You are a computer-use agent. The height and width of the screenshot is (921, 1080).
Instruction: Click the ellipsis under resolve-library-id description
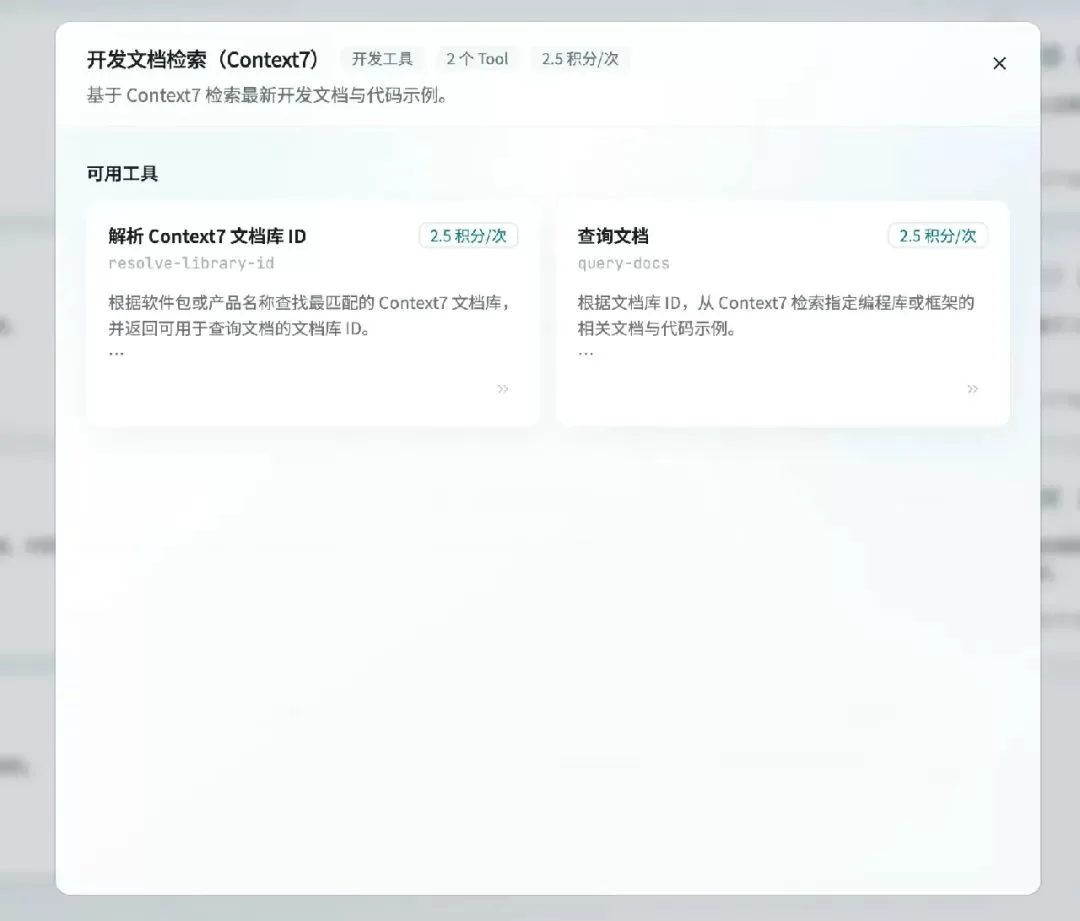pos(116,353)
